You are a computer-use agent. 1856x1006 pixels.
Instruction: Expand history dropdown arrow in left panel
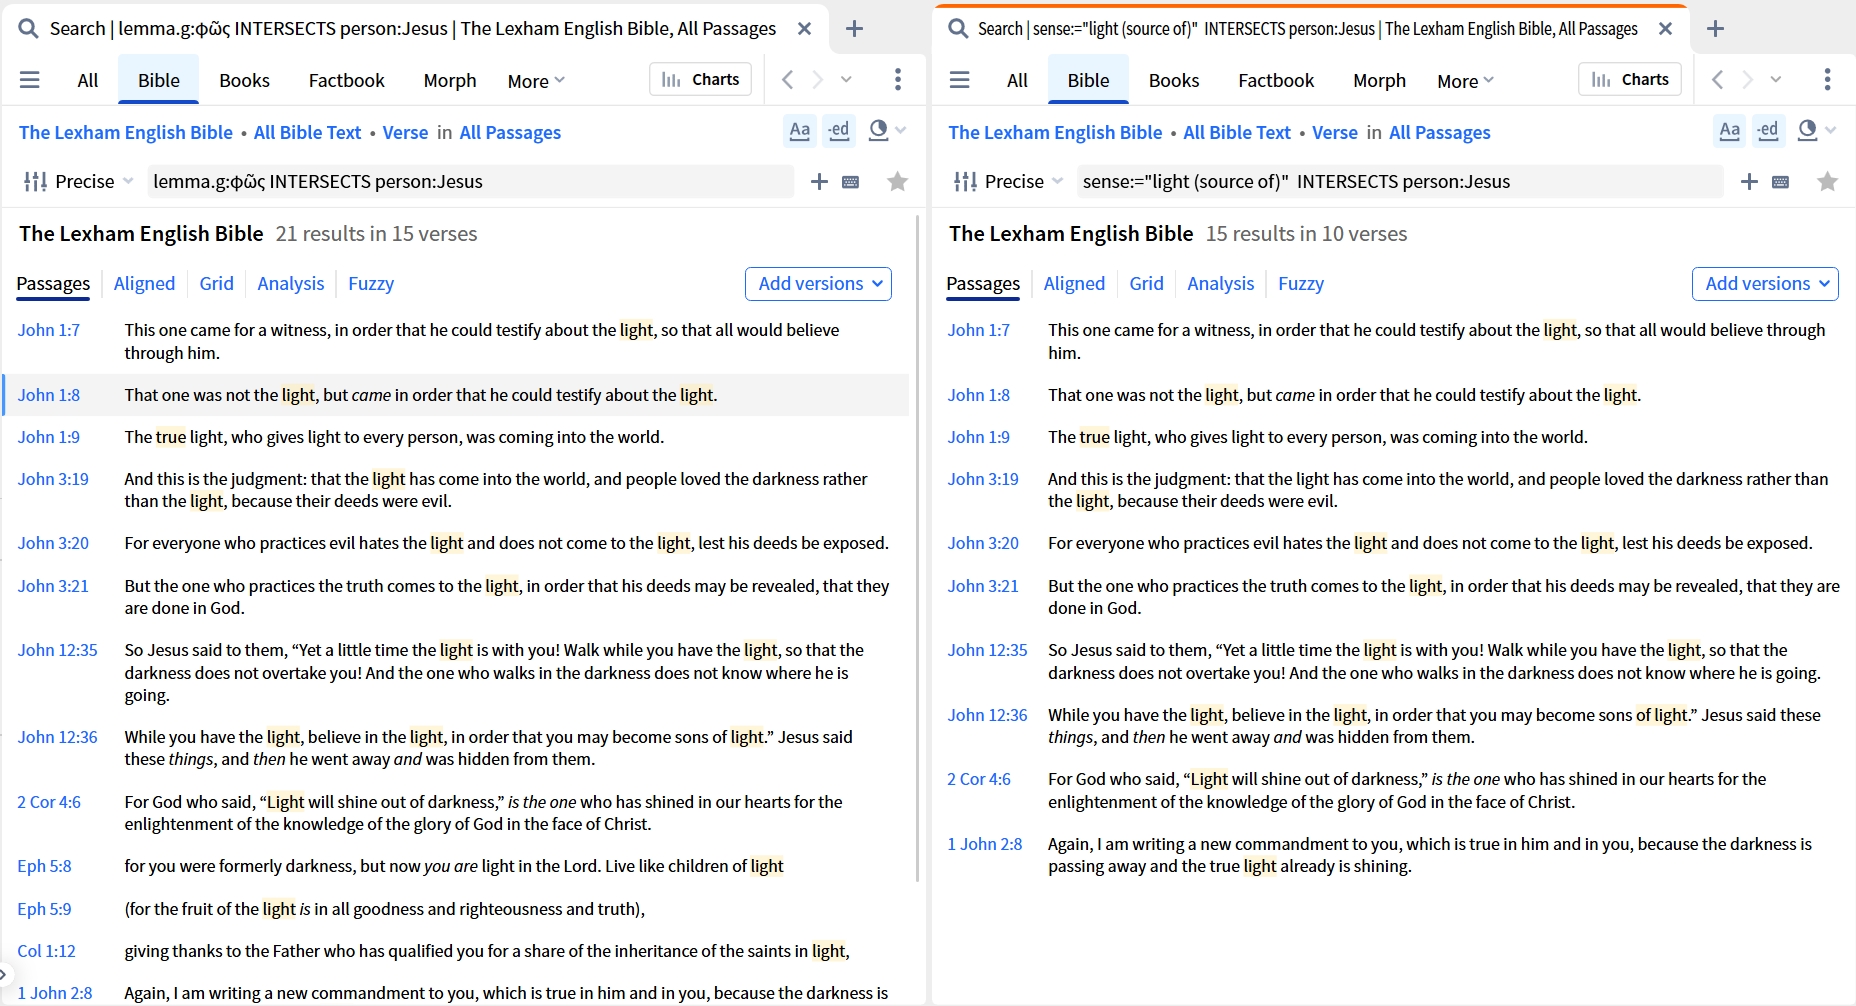click(847, 80)
